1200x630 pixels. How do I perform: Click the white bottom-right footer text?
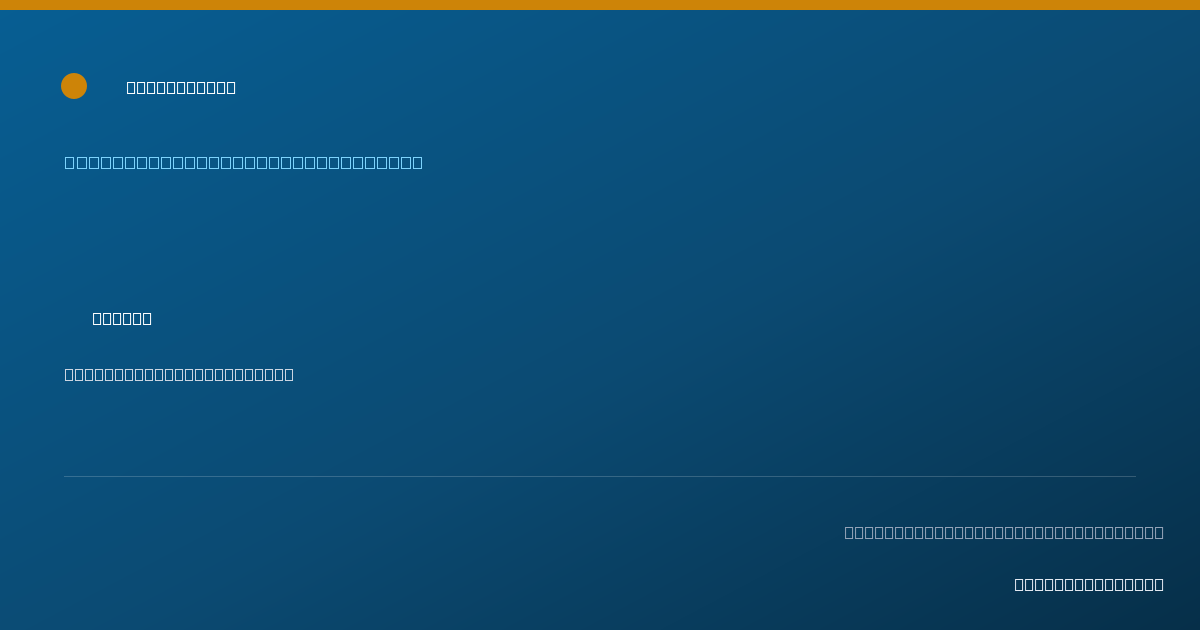tap(1089, 584)
